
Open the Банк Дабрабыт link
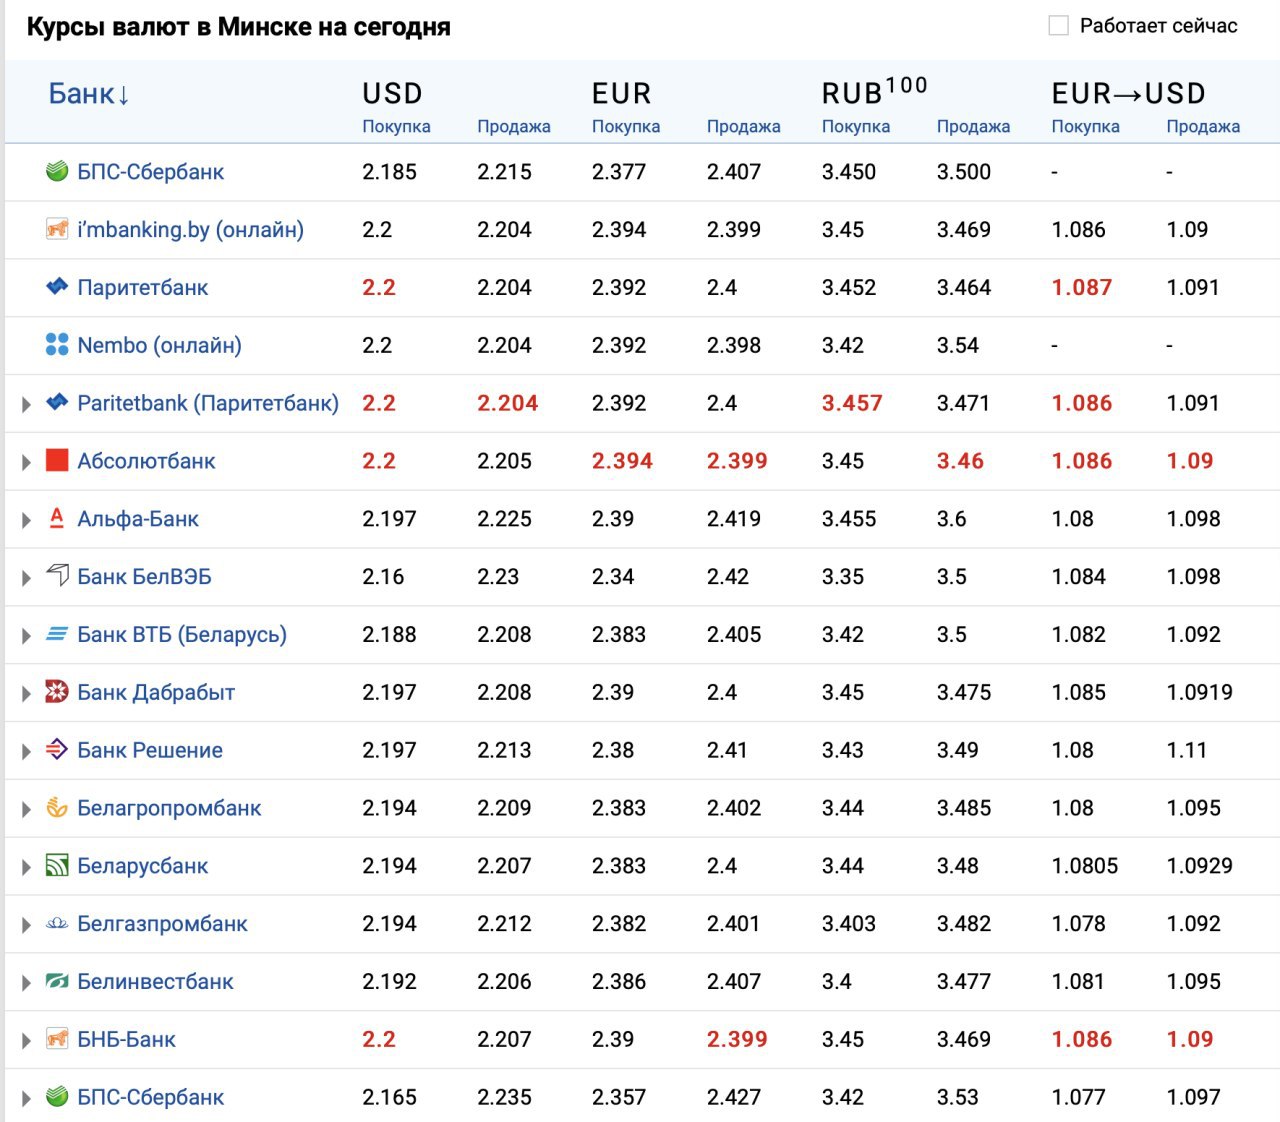(x=156, y=693)
